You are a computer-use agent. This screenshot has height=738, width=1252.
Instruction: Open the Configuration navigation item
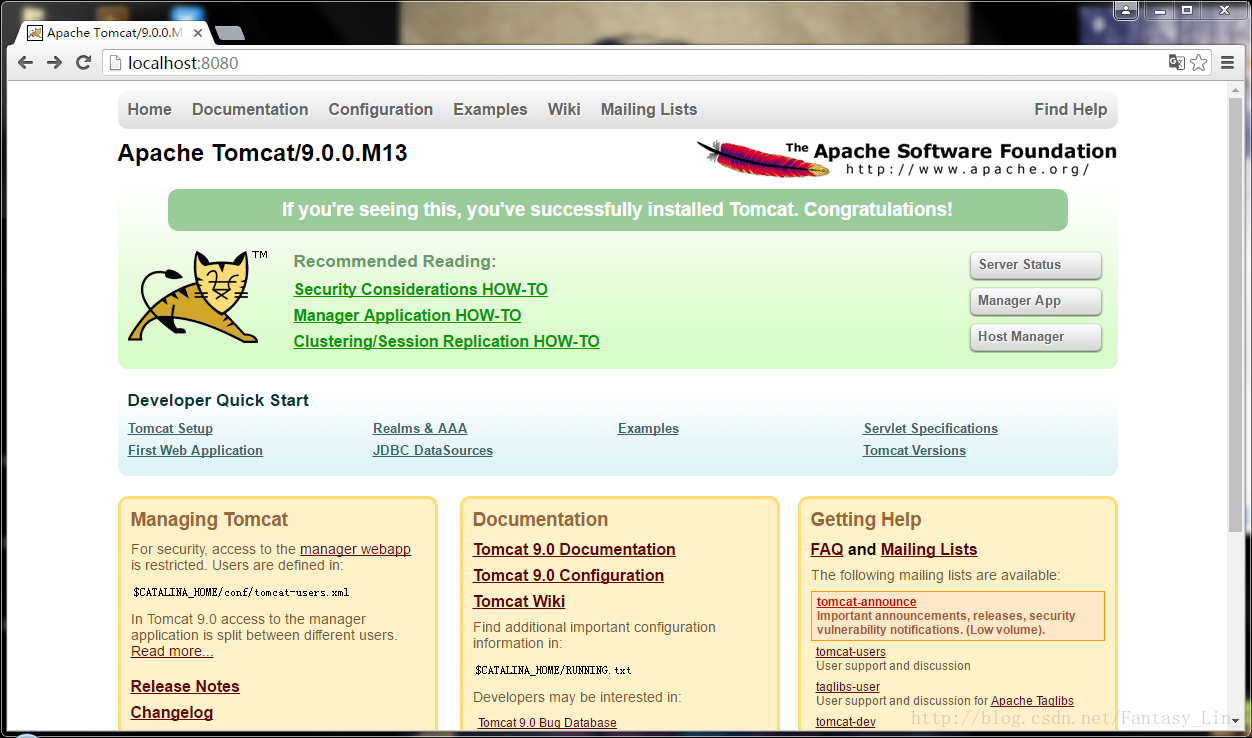pos(381,110)
